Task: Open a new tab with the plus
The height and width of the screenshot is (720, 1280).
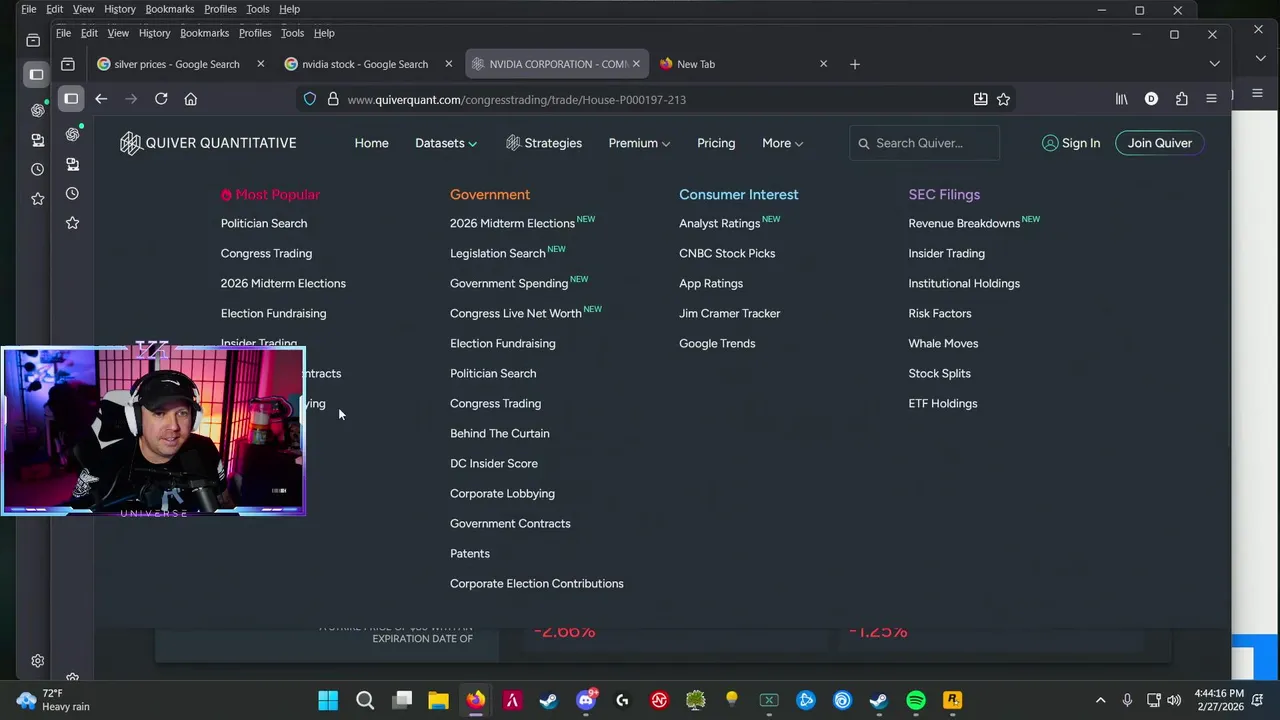Action: coord(854,64)
